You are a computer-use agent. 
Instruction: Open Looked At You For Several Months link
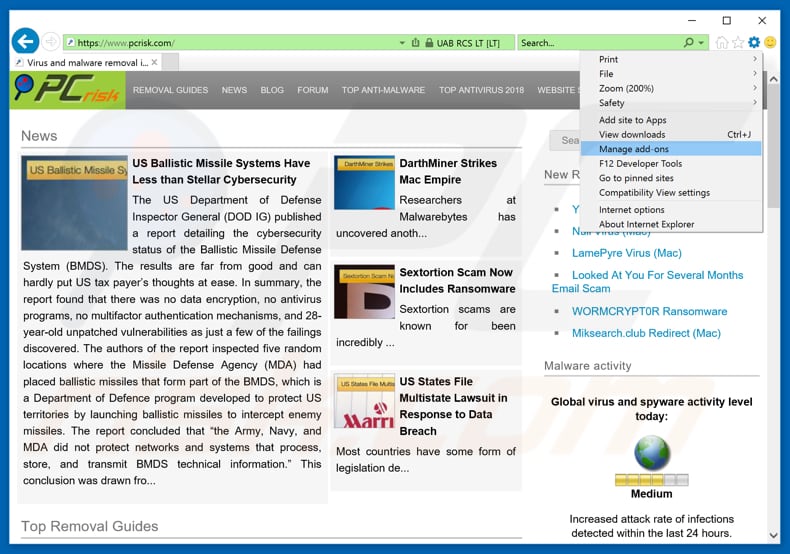pyautogui.click(x=647, y=282)
